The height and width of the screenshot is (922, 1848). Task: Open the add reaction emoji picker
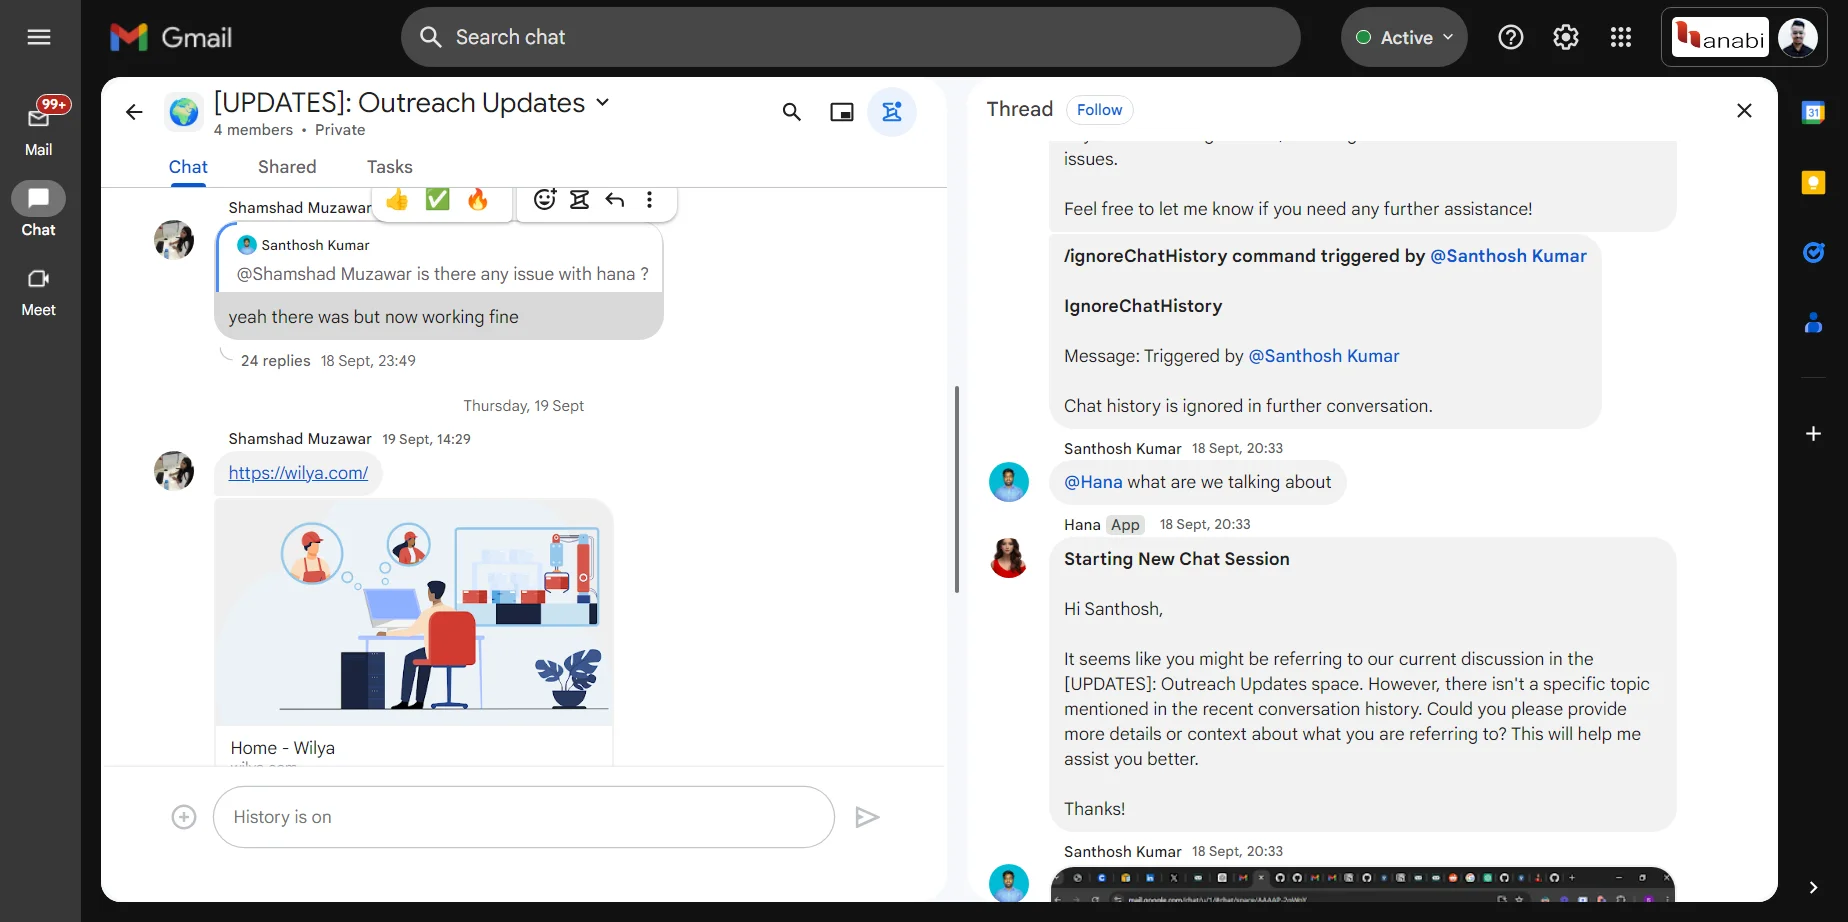point(545,200)
